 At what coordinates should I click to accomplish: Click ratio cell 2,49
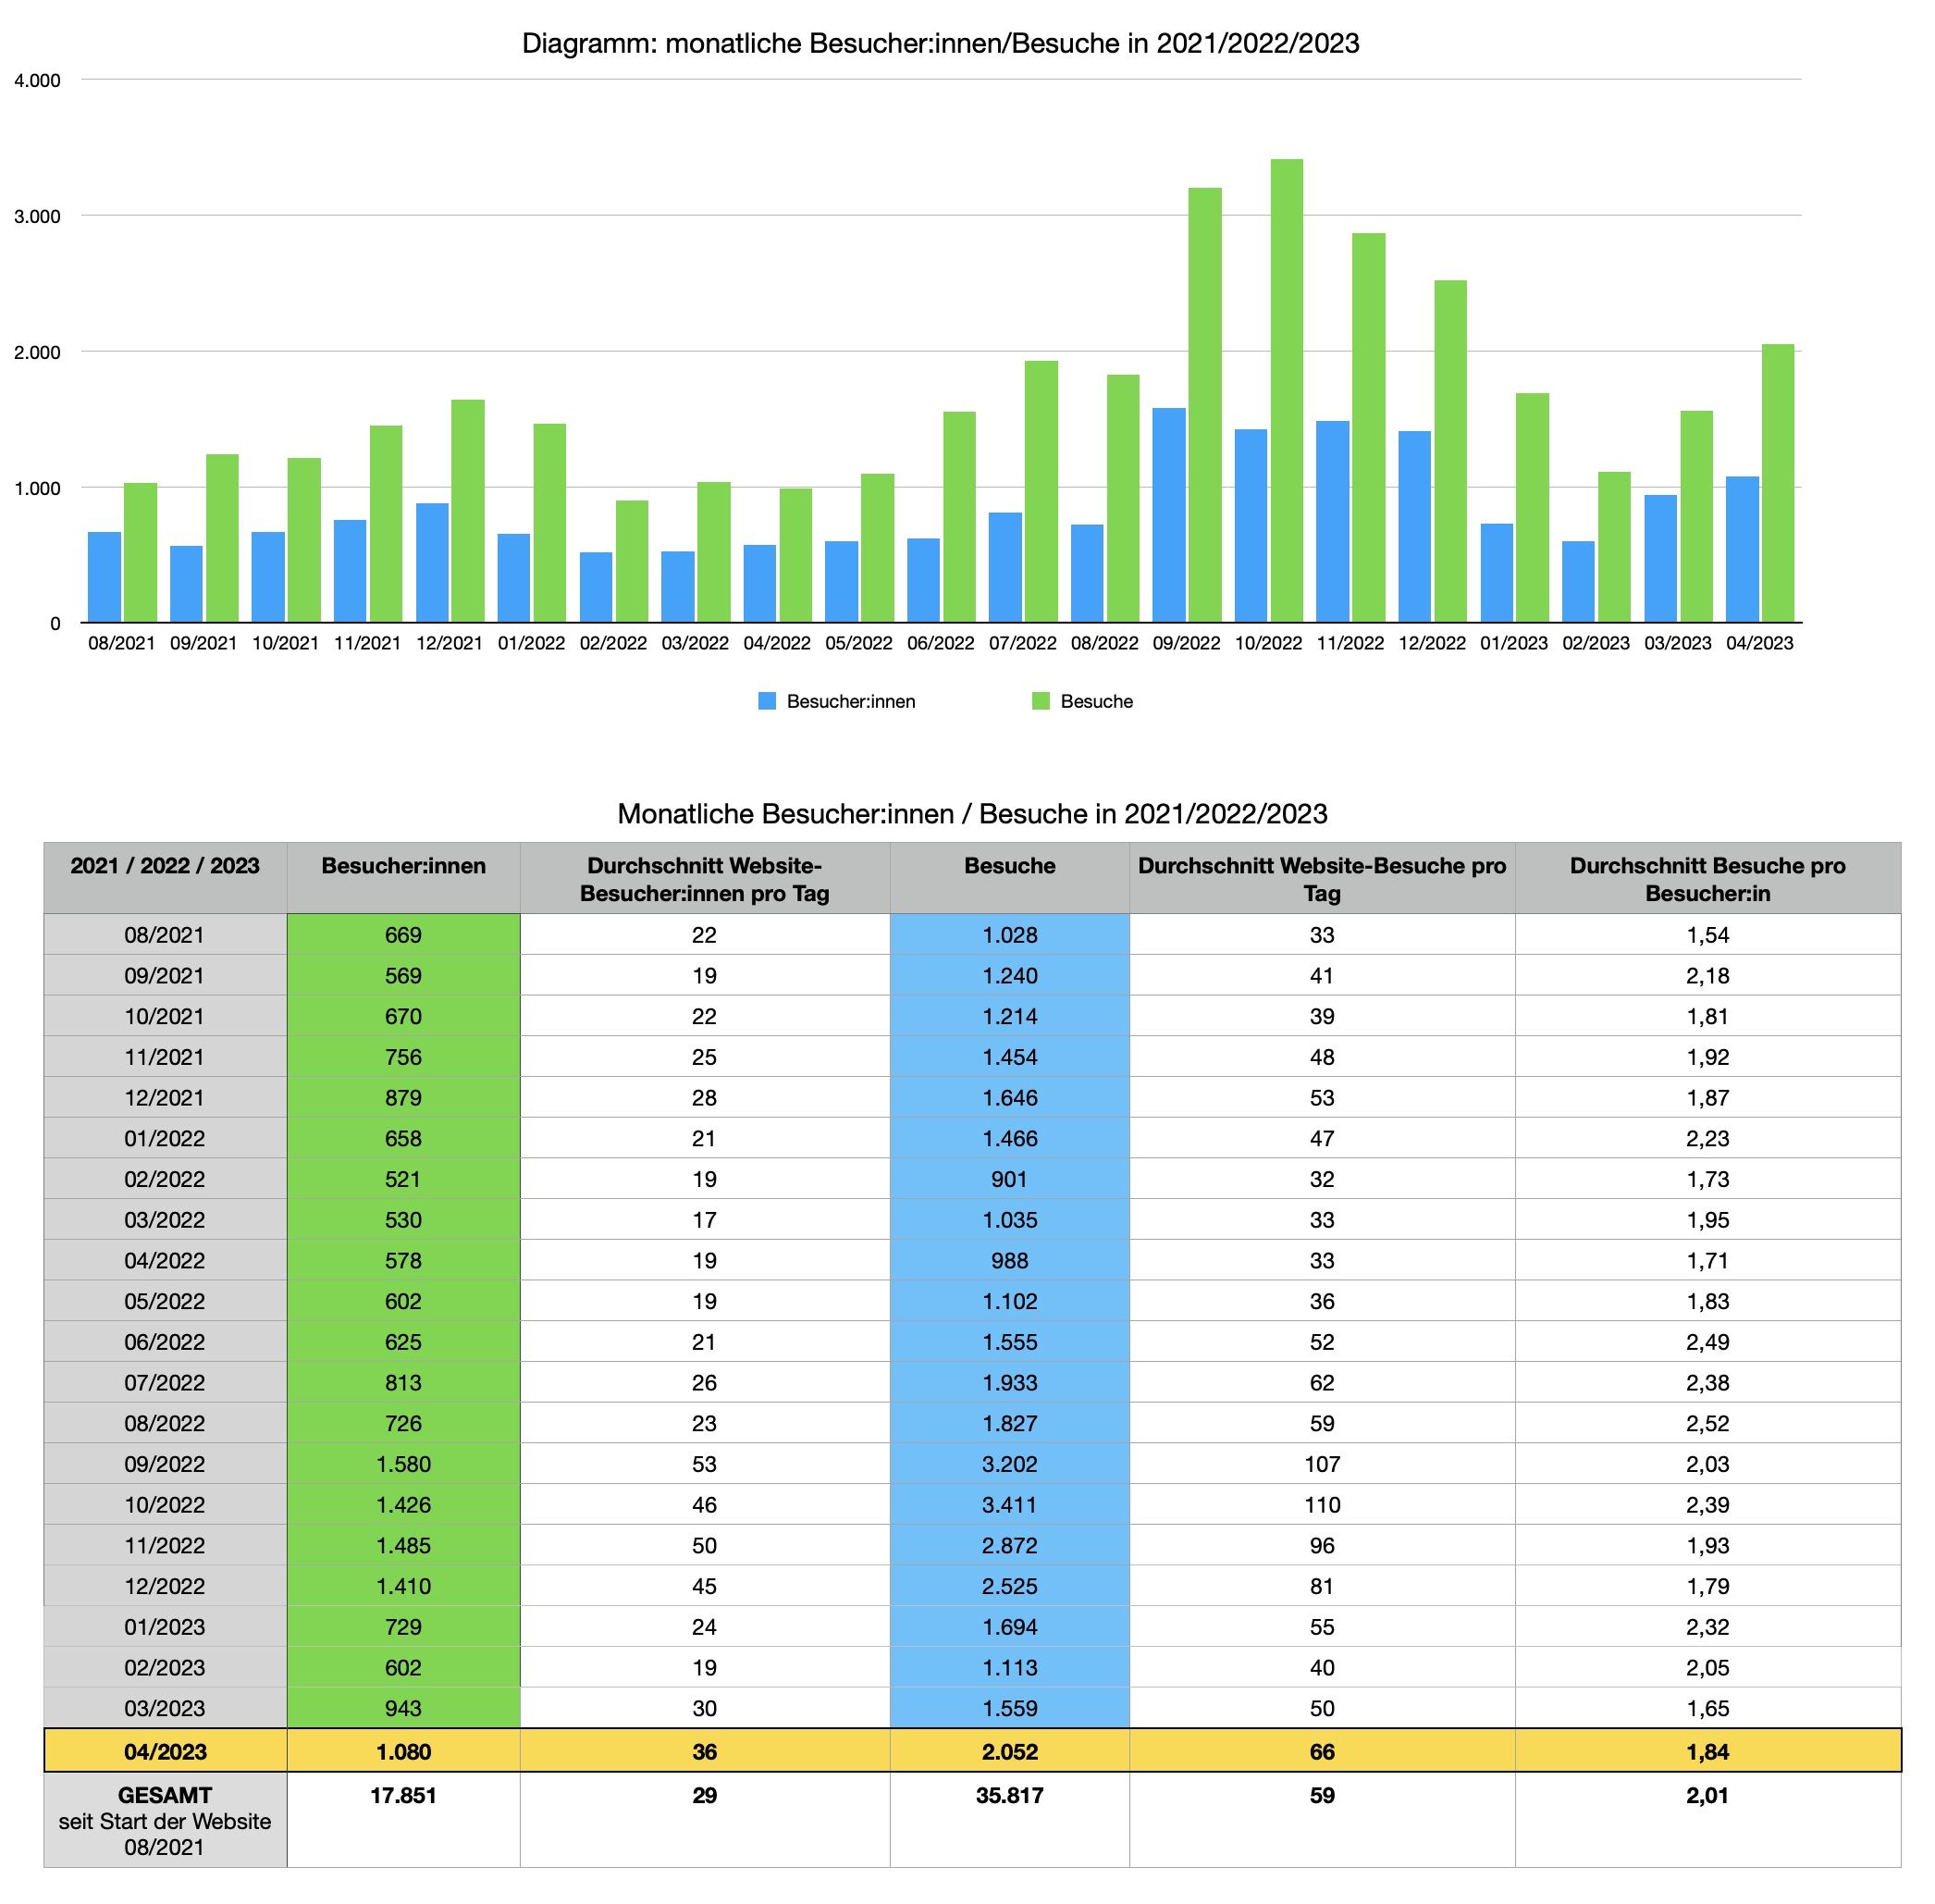pos(1708,1342)
